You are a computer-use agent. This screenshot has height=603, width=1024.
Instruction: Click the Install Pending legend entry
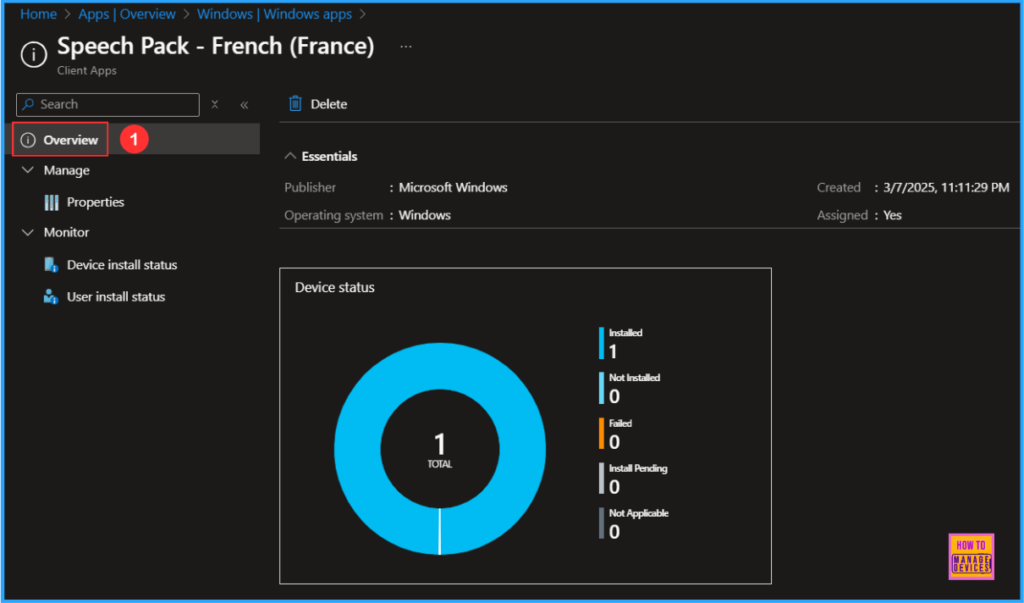click(x=633, y=478)
